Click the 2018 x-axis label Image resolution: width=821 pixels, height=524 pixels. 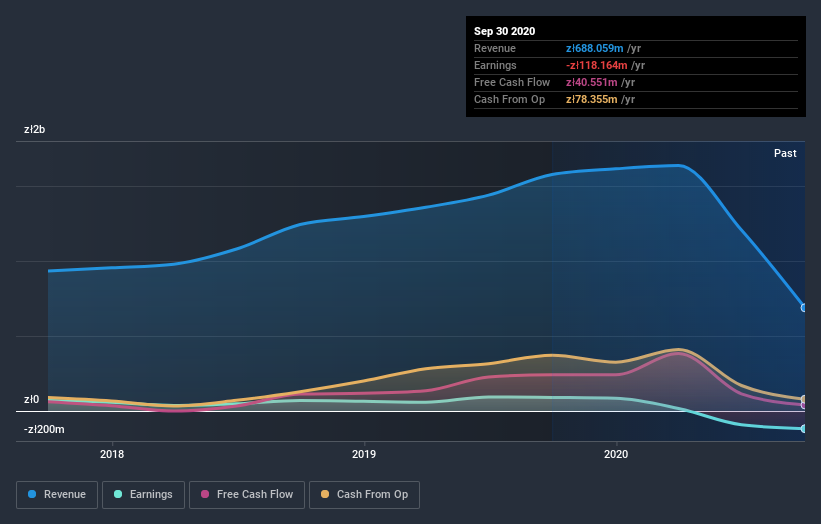coord(112,454)
